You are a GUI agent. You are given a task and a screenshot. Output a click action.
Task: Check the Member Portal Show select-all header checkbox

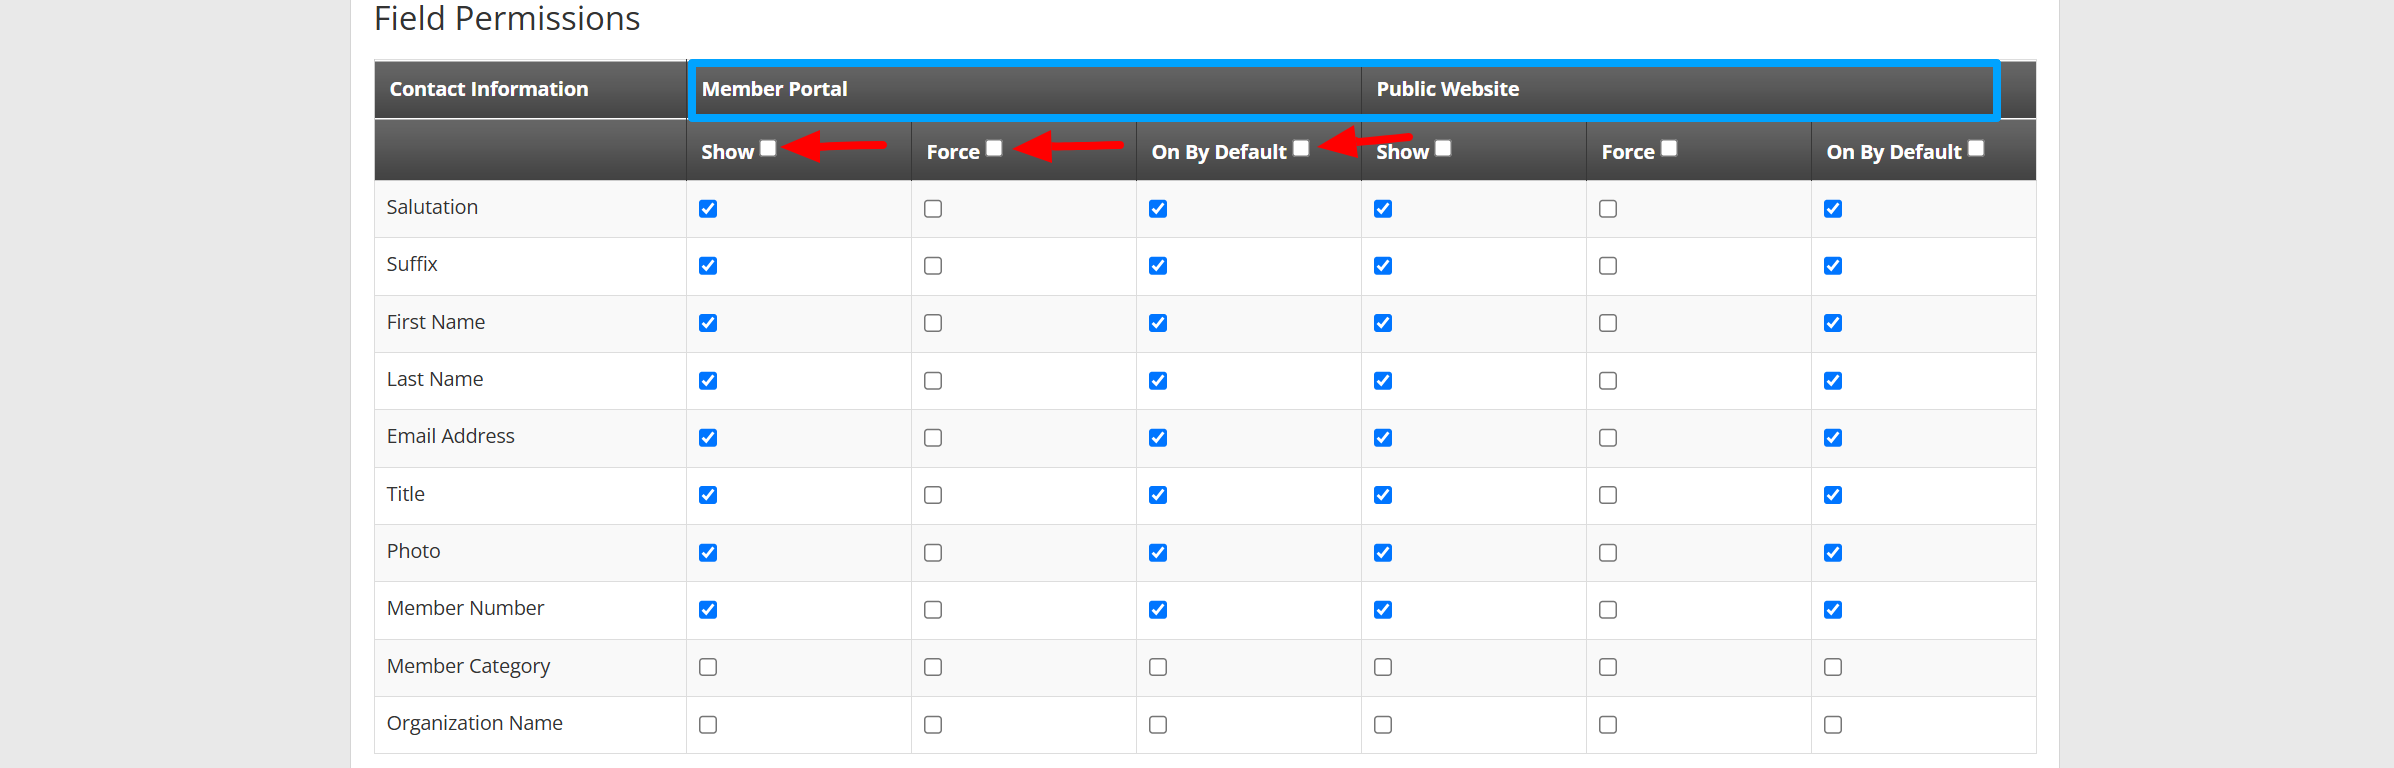(x=768, y=149)
